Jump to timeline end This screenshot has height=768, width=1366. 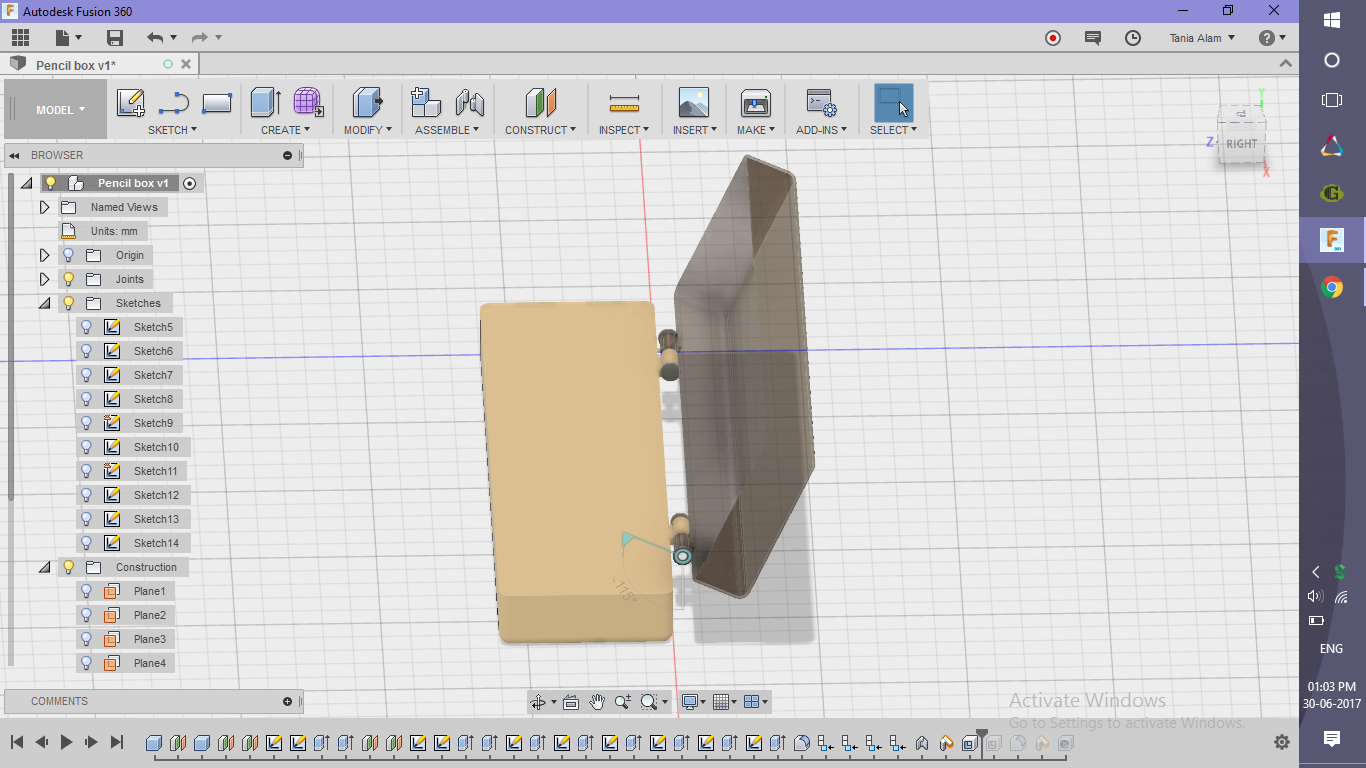point(116,742)
